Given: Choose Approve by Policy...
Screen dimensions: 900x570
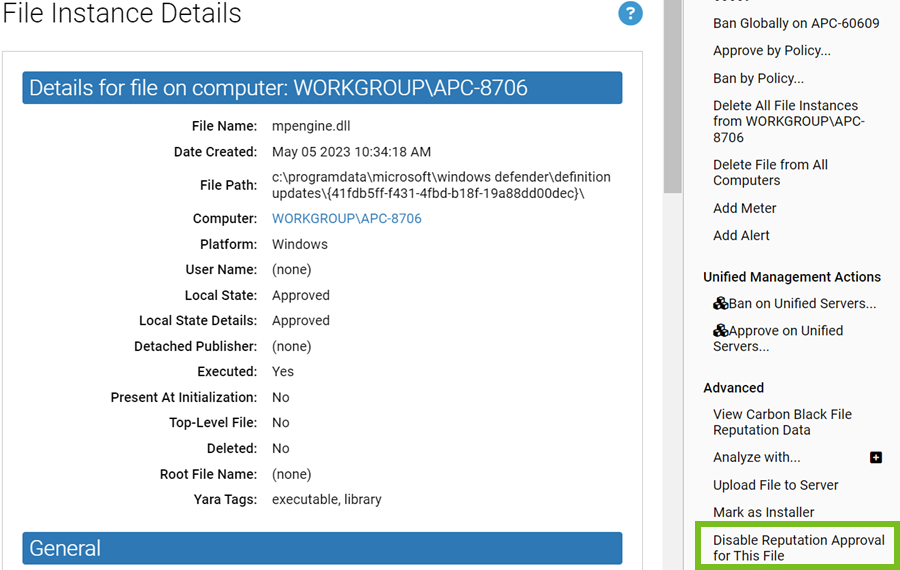Looking at the screenshot, I should point(771,51).
